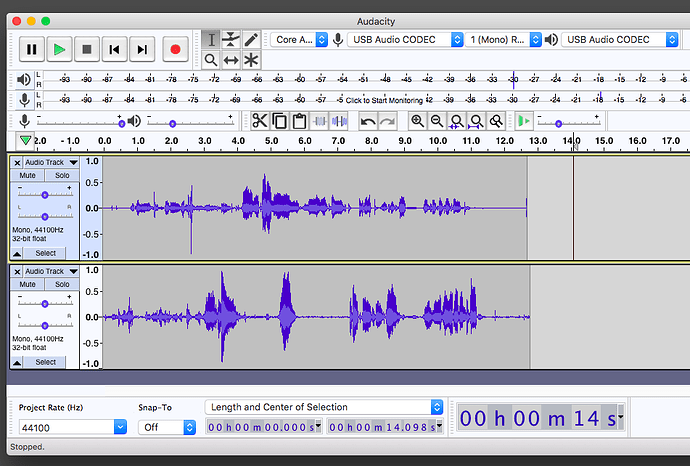
Task: Click the selection center field 00h00m14.098s
Action: 385,427
